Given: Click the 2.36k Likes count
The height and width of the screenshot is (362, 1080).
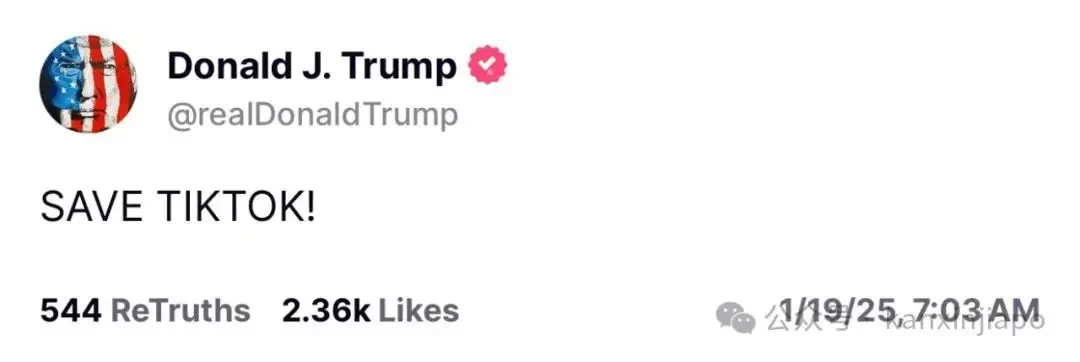Looking at the screenshot, I should point(370,310).
